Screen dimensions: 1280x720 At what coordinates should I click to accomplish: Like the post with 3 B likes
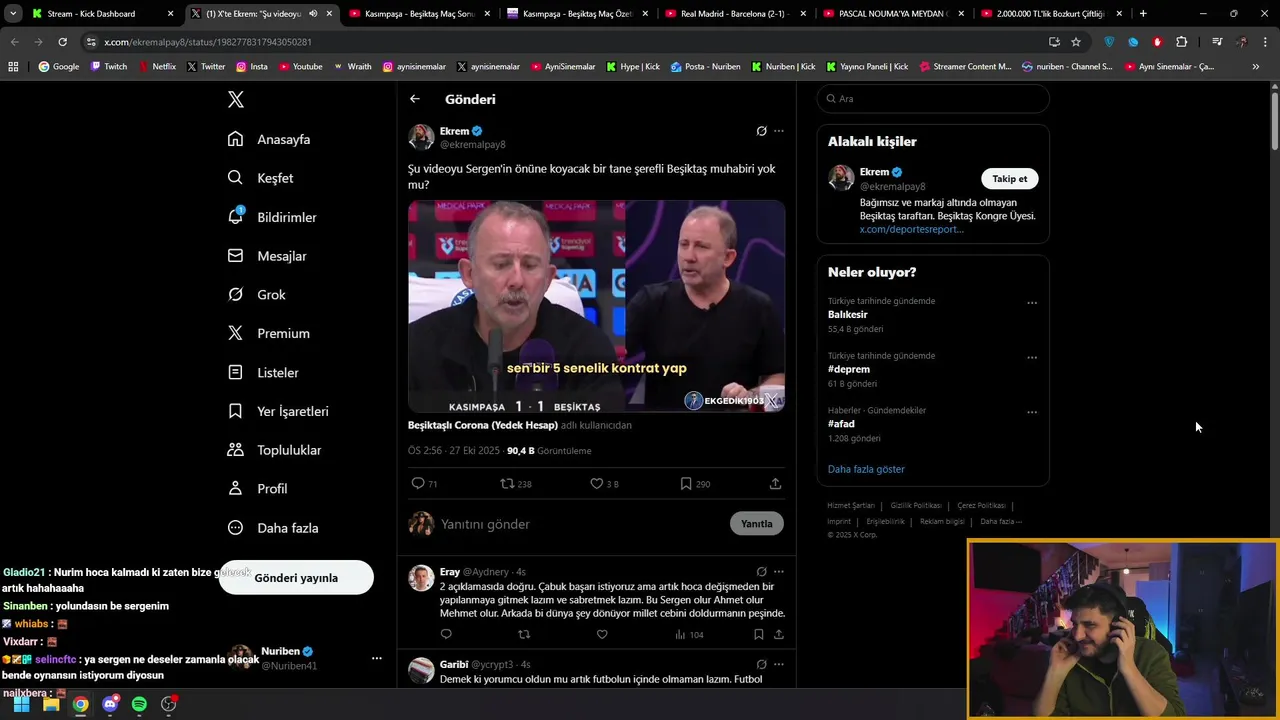point(604,483)
